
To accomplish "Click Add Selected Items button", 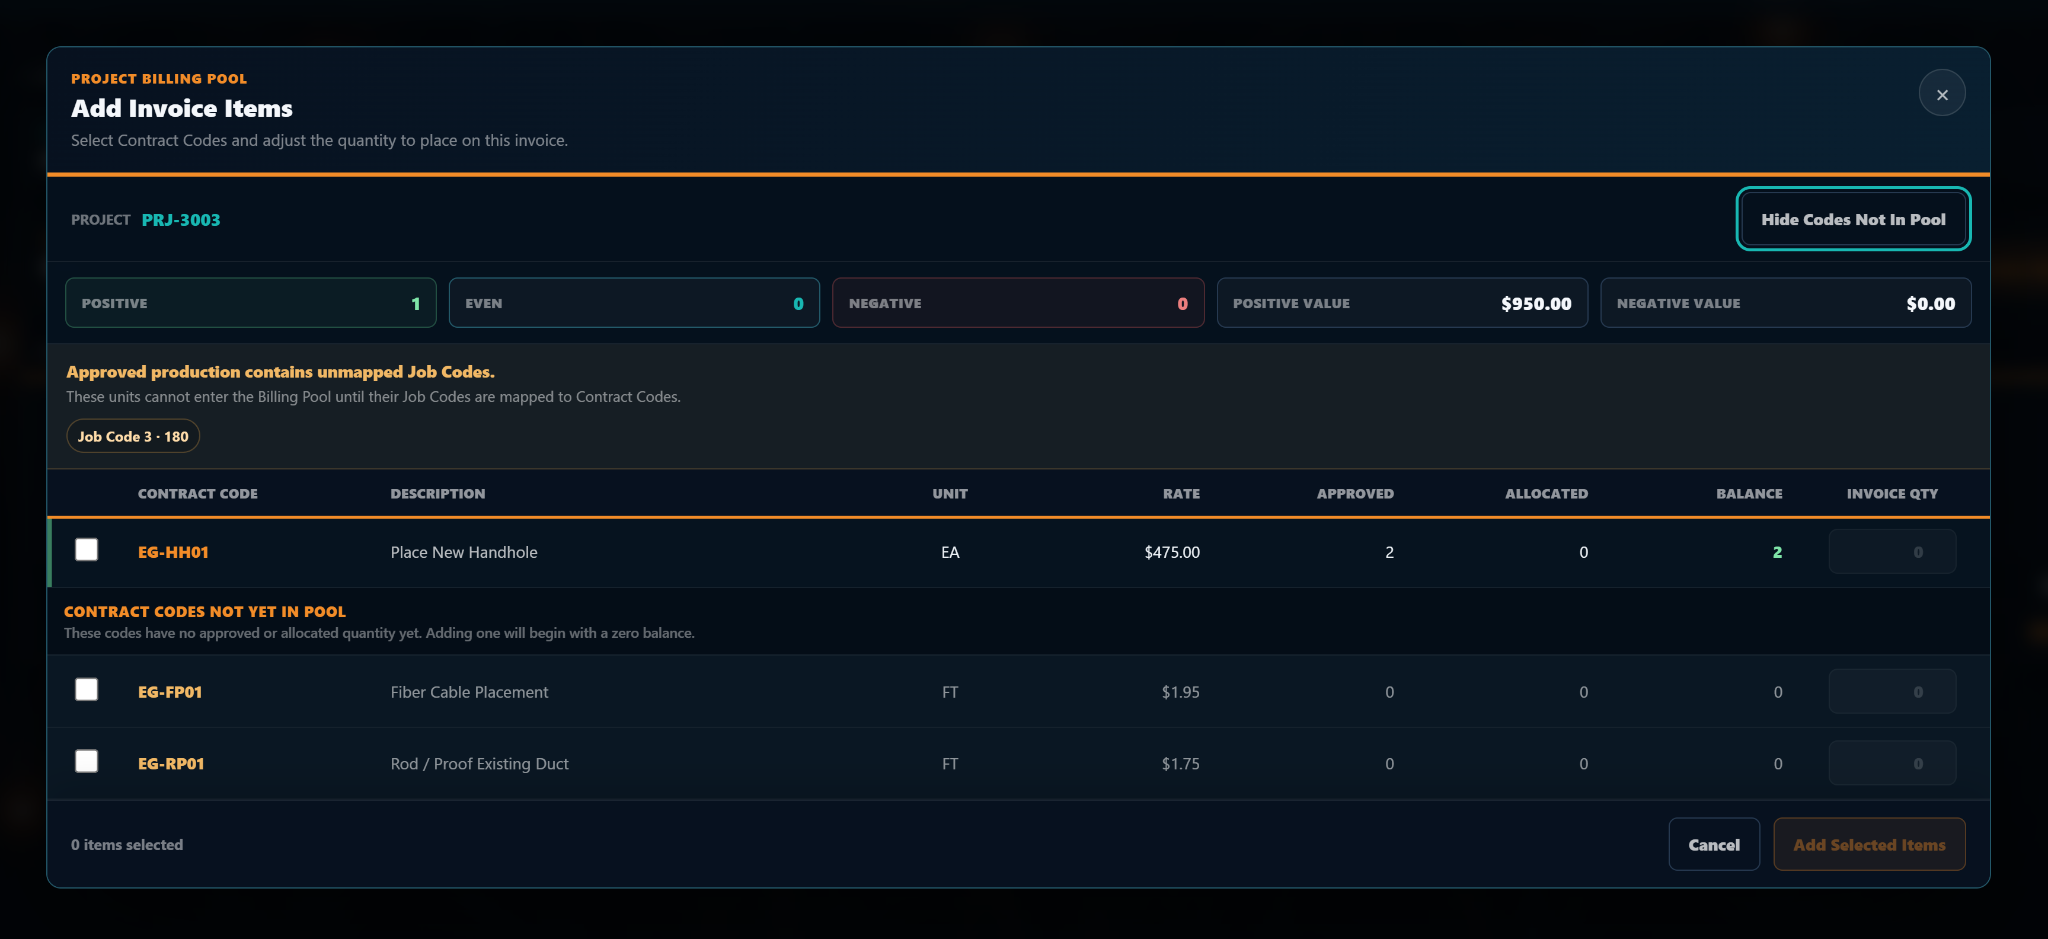I will click(x=1869, y=845).
